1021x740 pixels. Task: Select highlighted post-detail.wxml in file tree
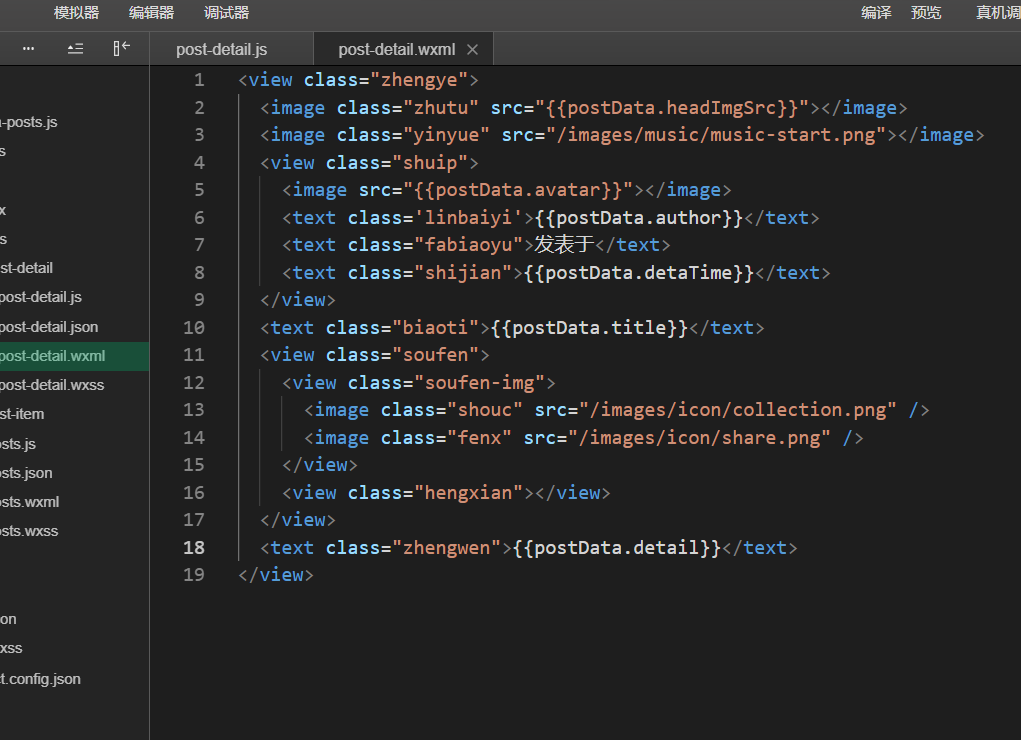[52, 356]
